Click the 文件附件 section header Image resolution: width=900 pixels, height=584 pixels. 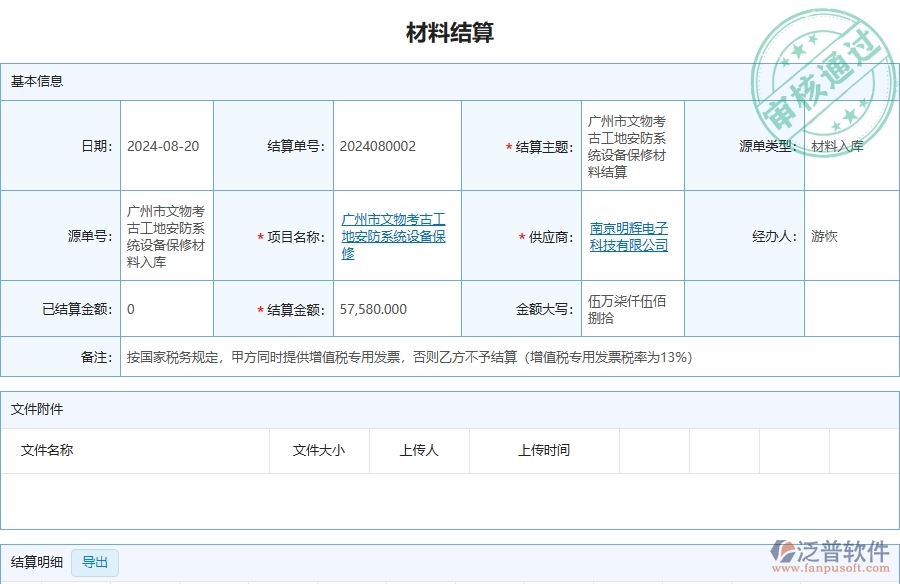coord(34,408)
